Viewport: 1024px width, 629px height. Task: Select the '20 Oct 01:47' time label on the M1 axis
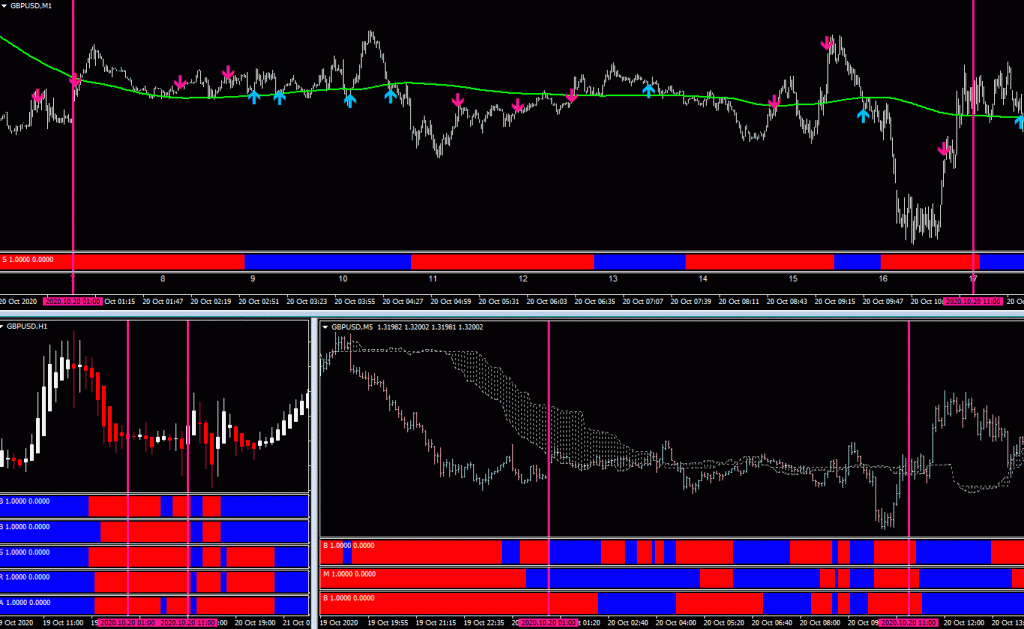[x=163, y=302]
